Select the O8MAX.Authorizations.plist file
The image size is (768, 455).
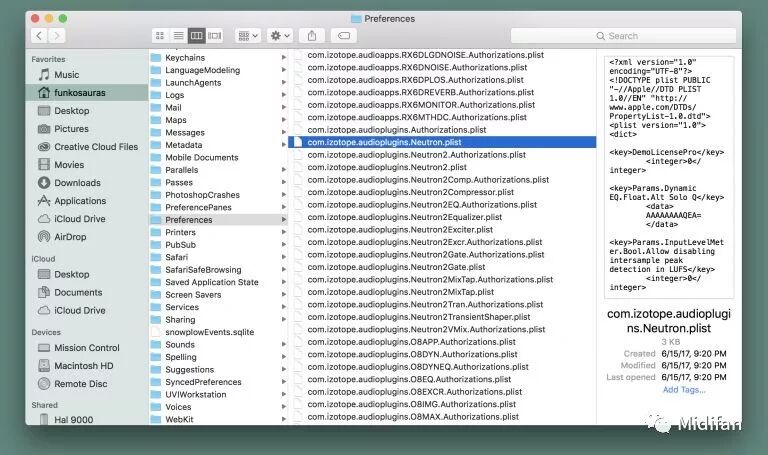click(442, 417)
